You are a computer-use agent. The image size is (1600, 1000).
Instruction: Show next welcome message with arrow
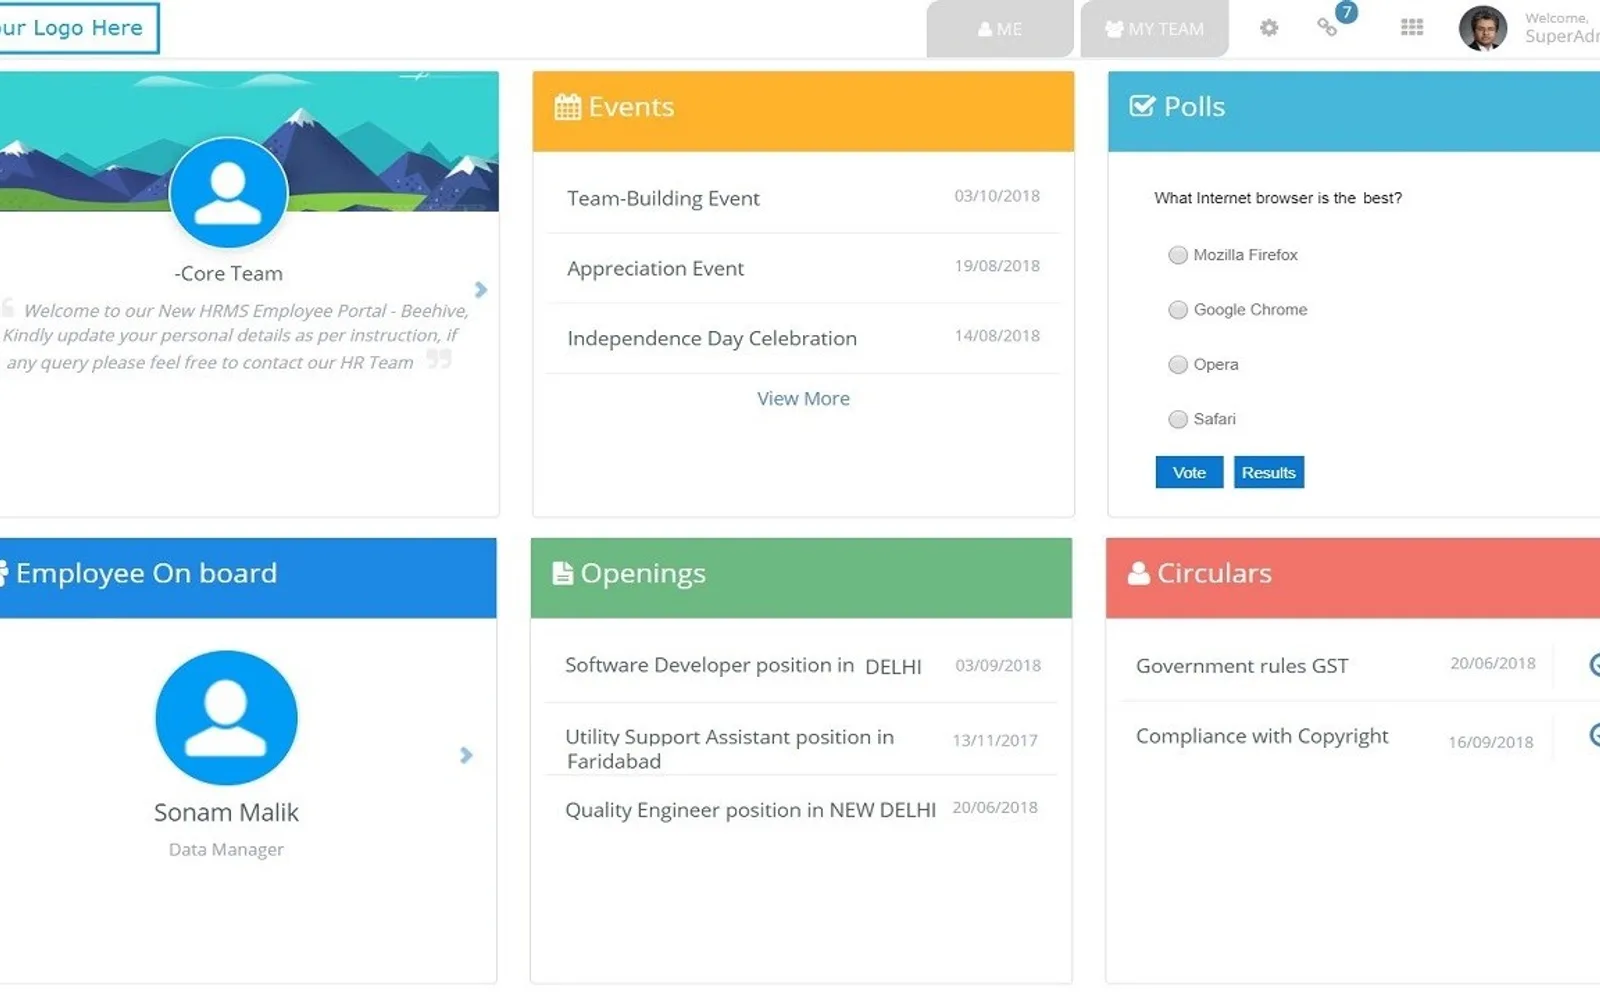pyautogui.click(x=481, y=289)
